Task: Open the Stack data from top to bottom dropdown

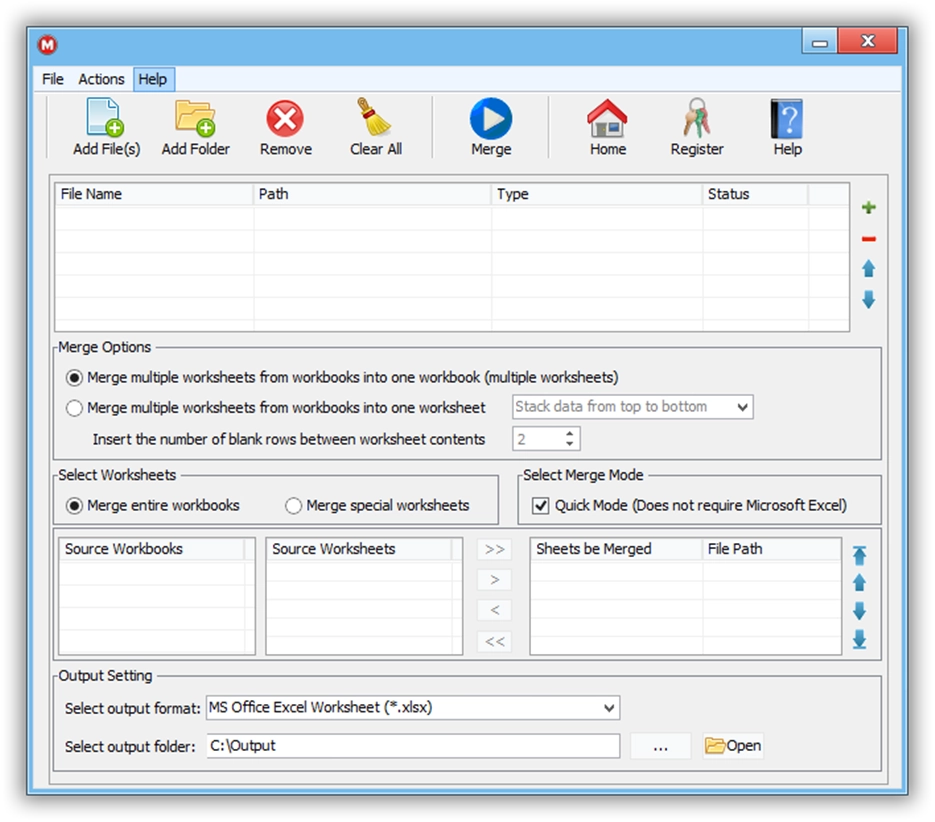Action: pos(633,407)
